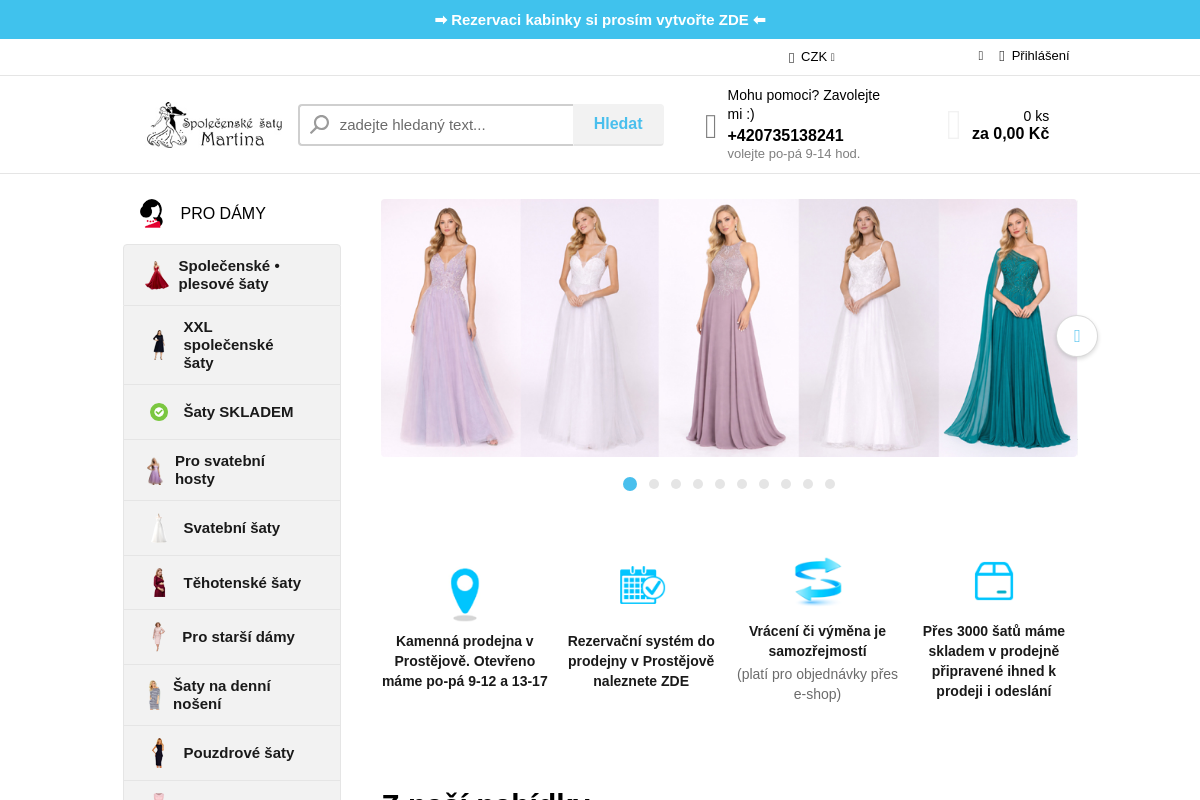Image resolution: width=1200 pixels, height=800 pixels.
Task: Click the return or exchange arrows icon
Action: click(817, 581)
